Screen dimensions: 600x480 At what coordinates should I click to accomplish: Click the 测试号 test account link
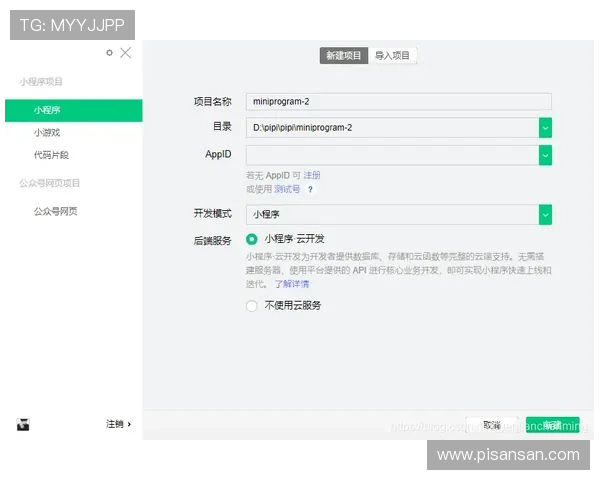(287, 189)
